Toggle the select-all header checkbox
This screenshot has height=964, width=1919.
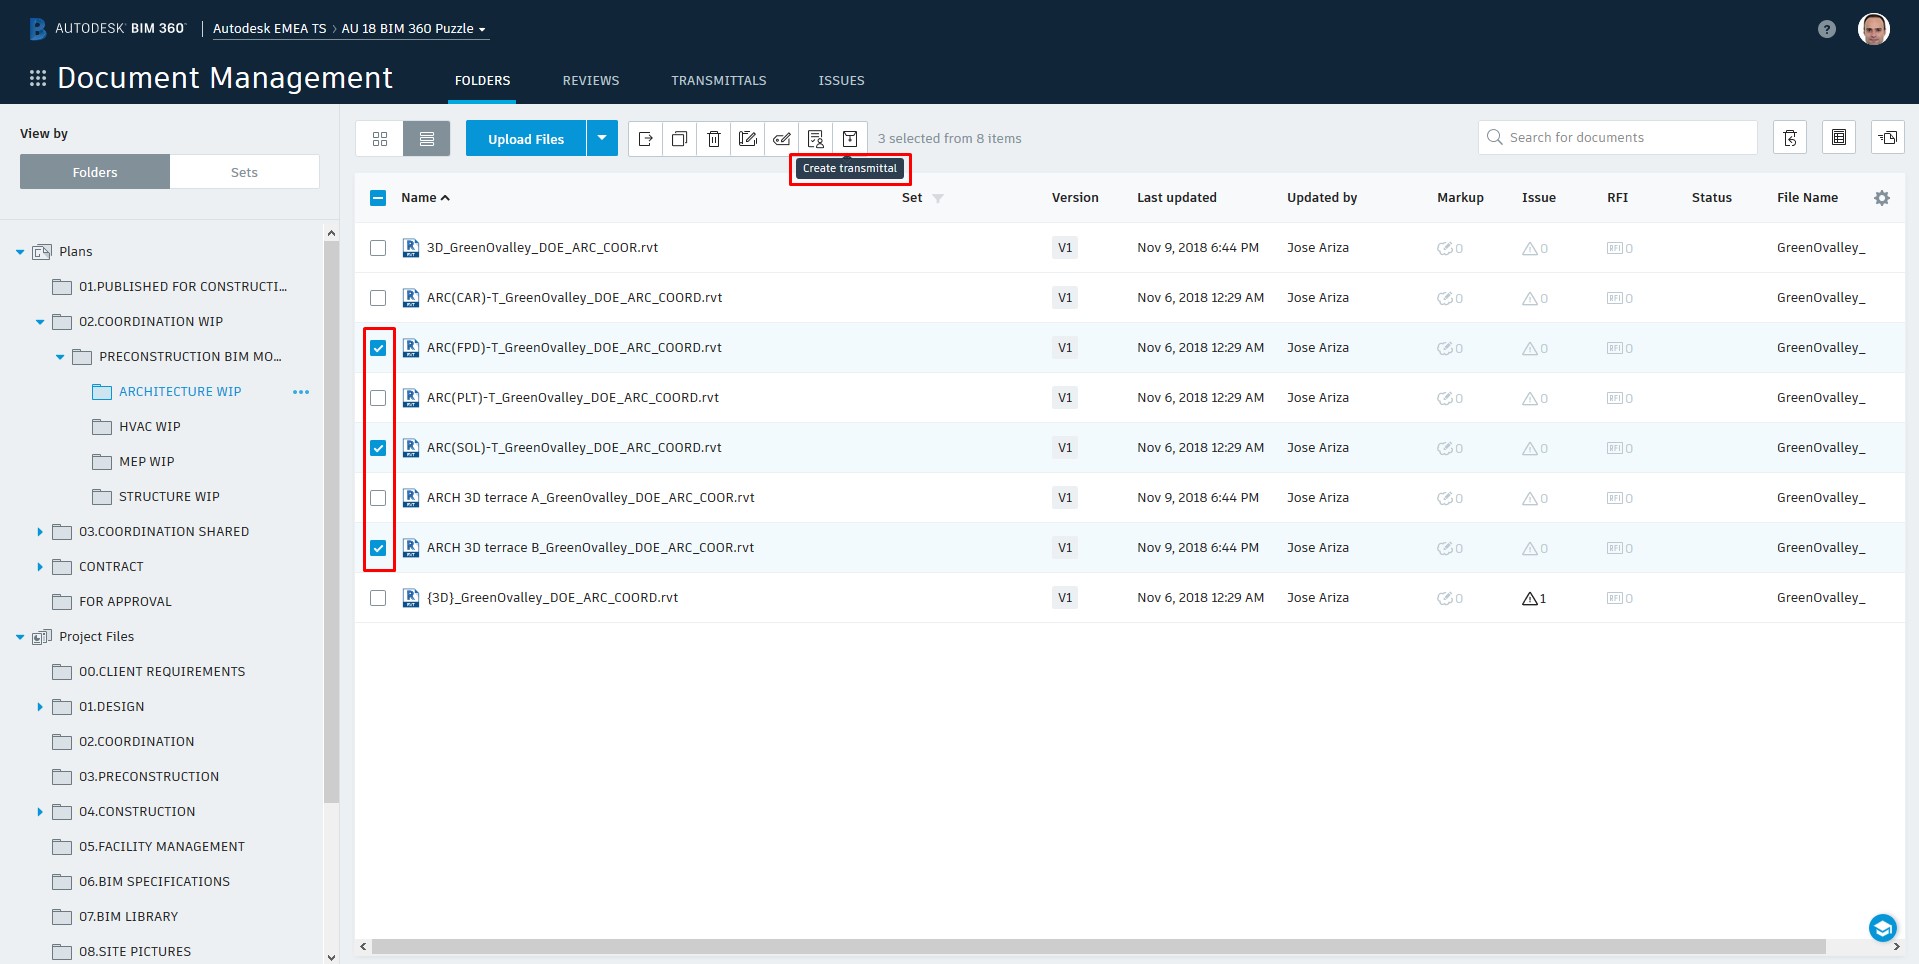[x=378, y=198]
